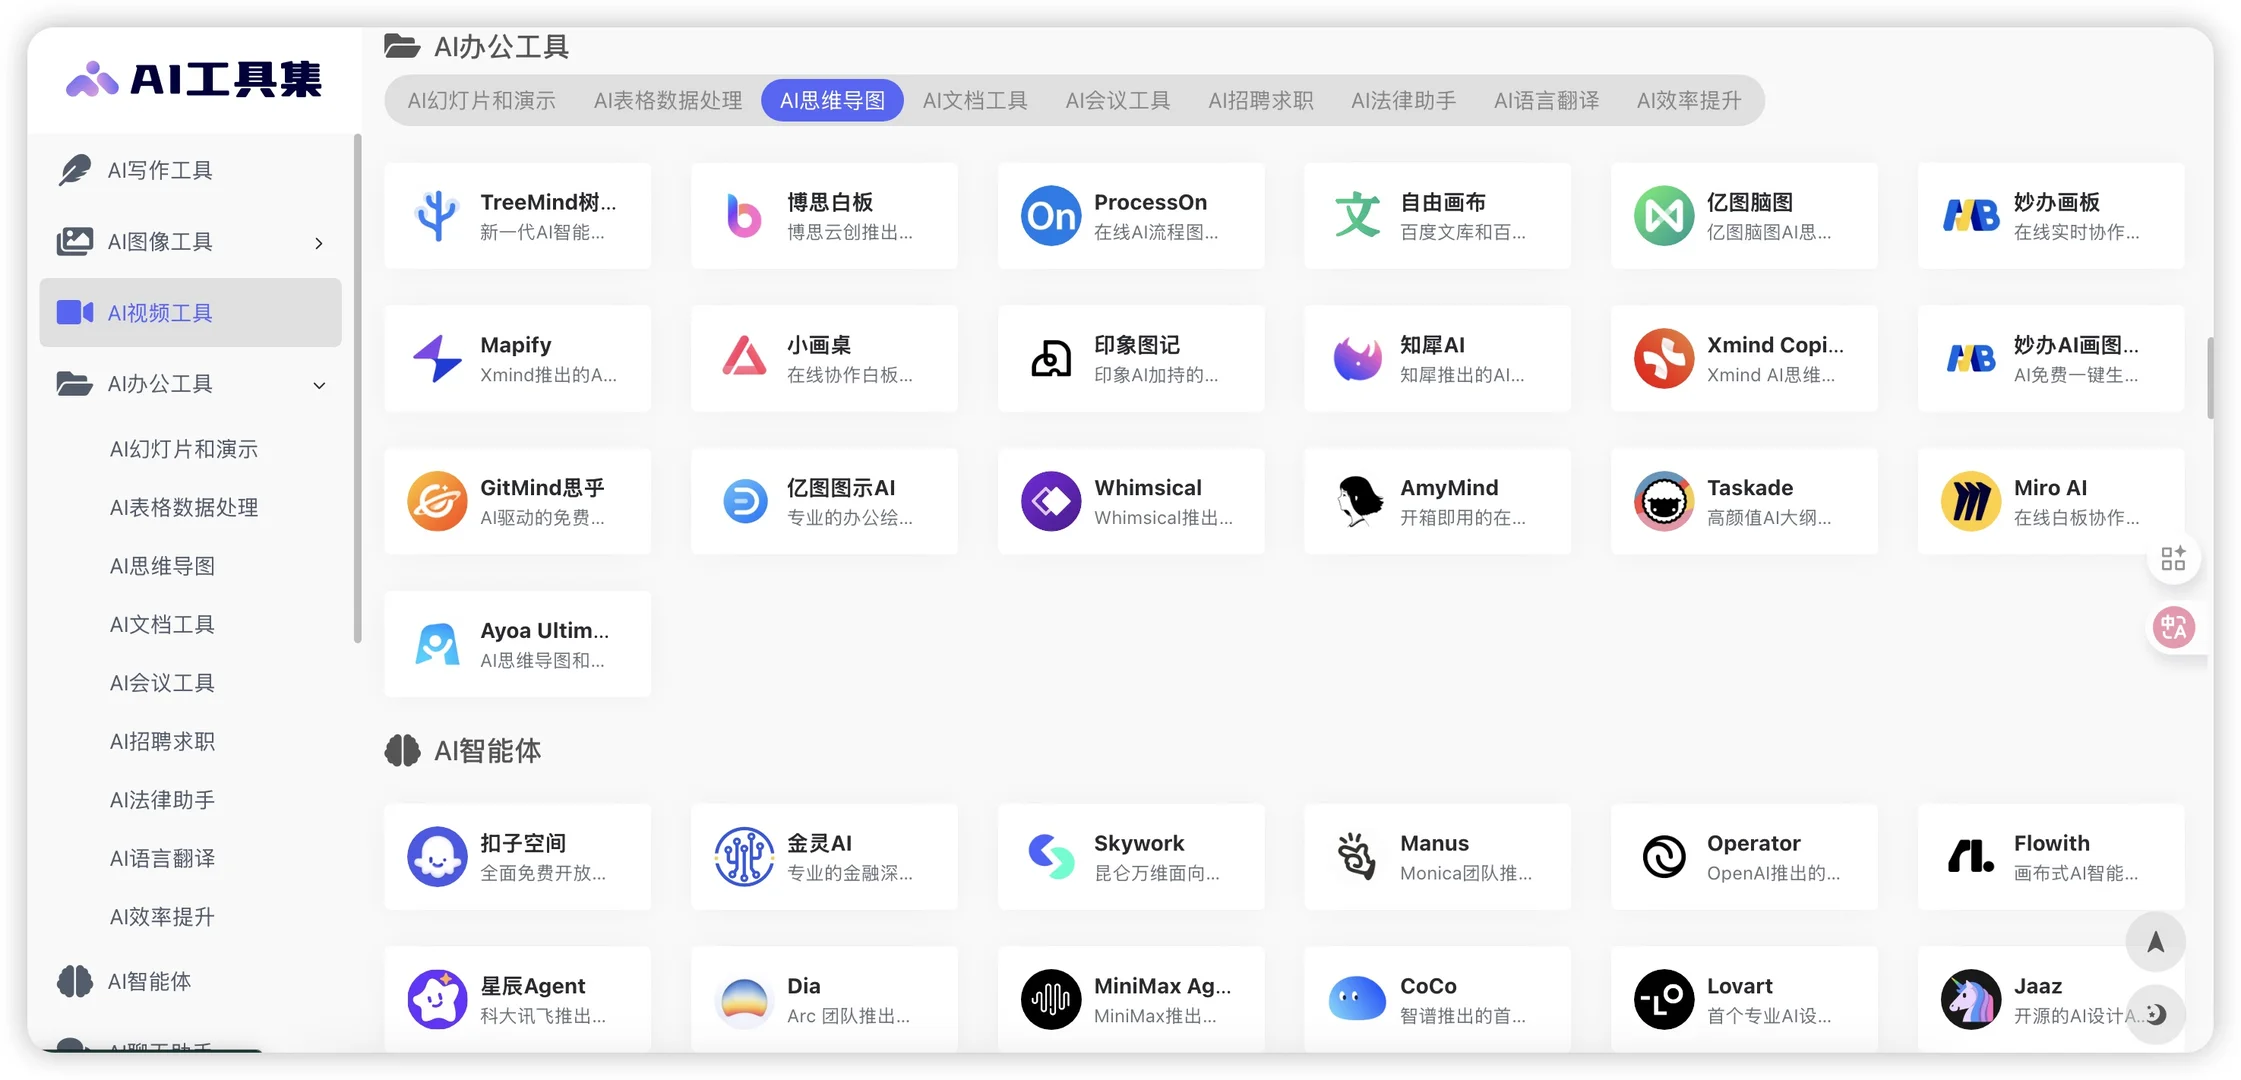The height and width of the screenshot is (1080, 2241).
Task: Click the AI工具集 site logo
Action: pyautogui.click(x=193, y=79)
